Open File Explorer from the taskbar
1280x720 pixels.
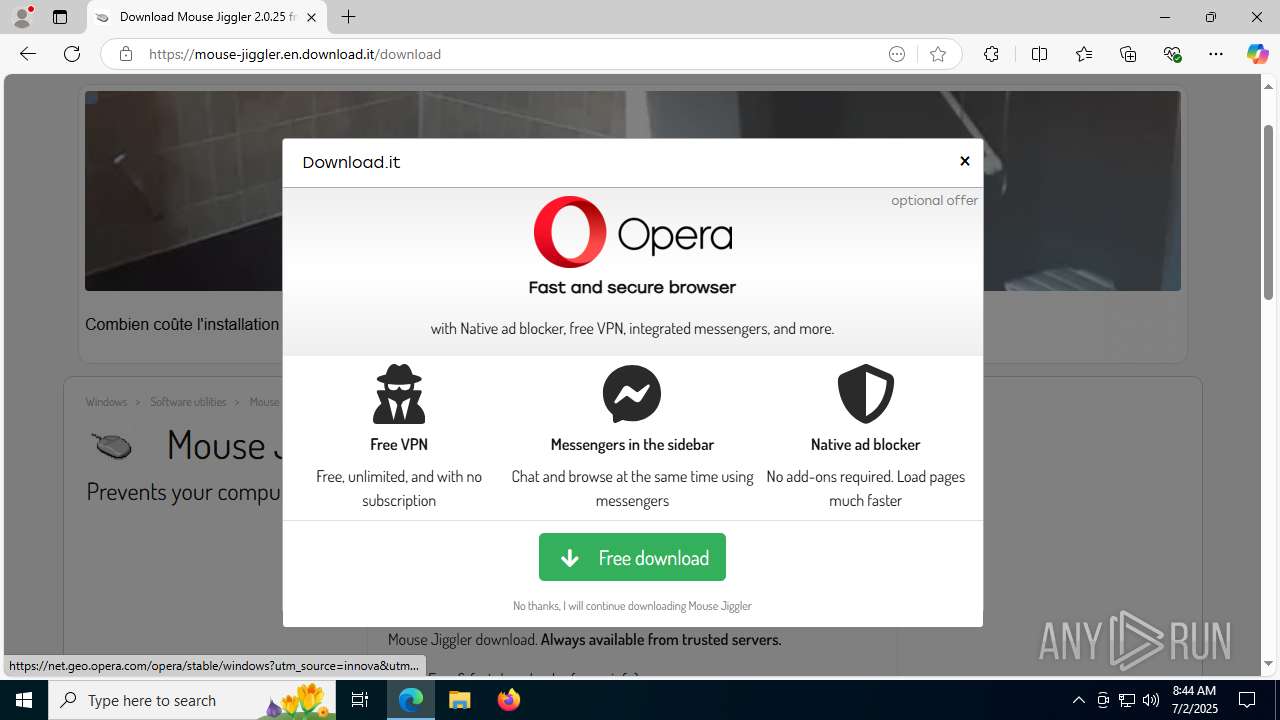click(x=460, y=700)
